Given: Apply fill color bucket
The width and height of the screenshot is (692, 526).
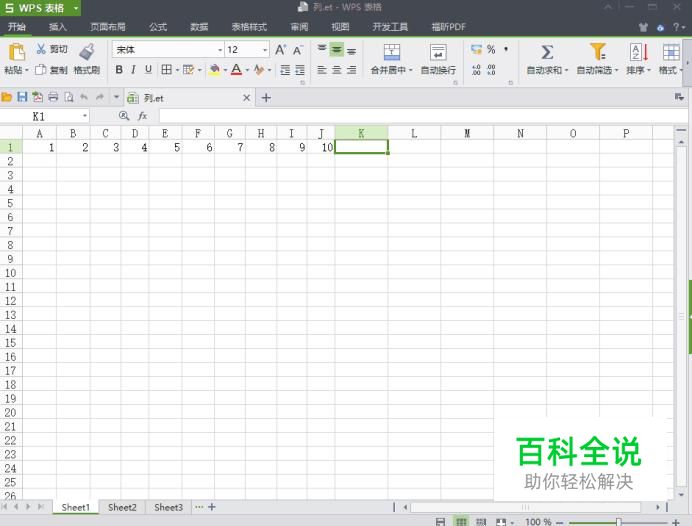Looking at the screenshot, I should 214,69.
